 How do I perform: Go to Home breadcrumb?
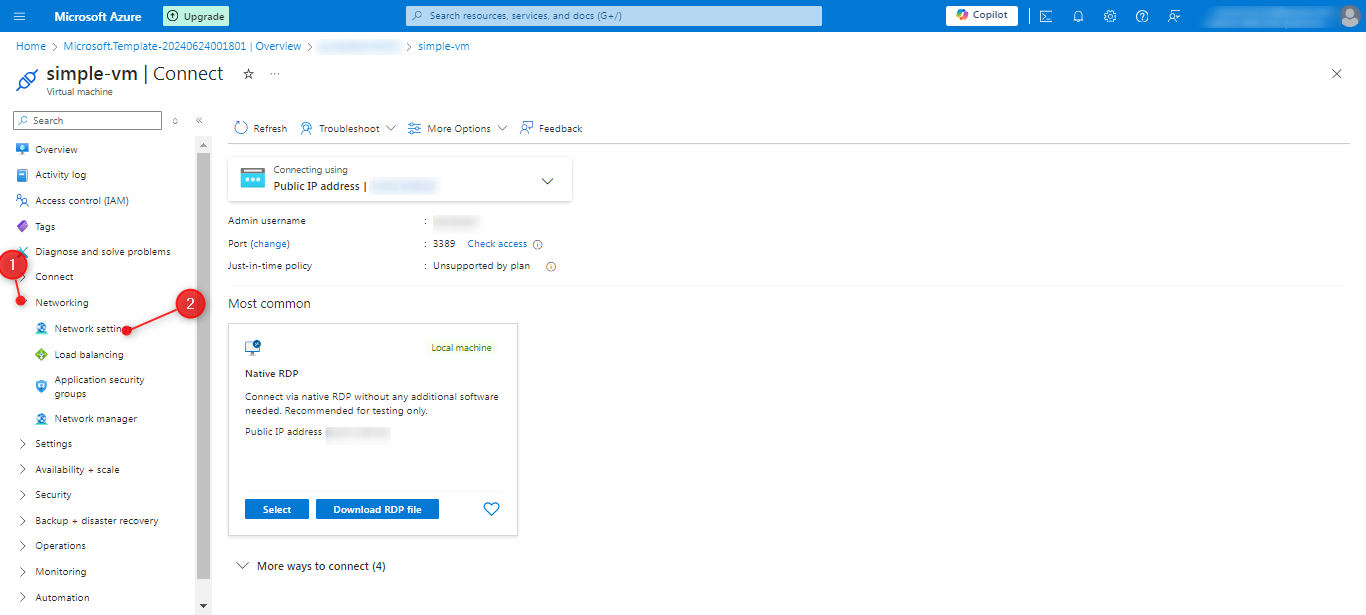pyautogui.click(x=31, y=46)
